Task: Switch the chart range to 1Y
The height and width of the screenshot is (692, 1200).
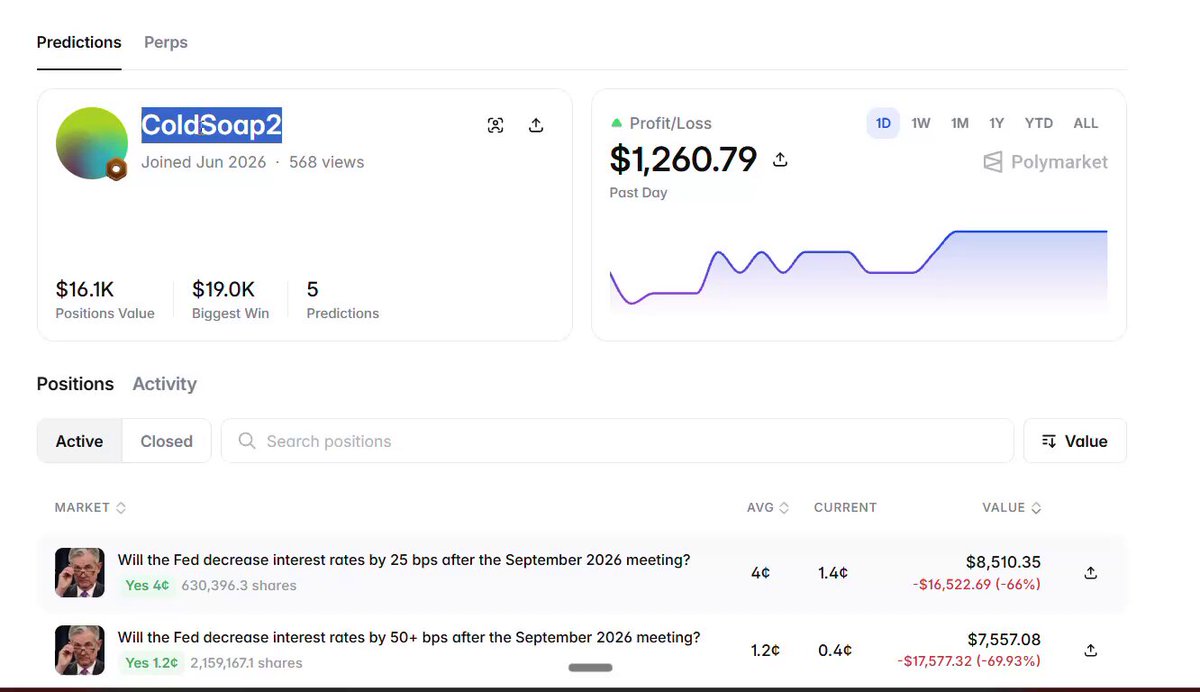Action: point(997,123)
